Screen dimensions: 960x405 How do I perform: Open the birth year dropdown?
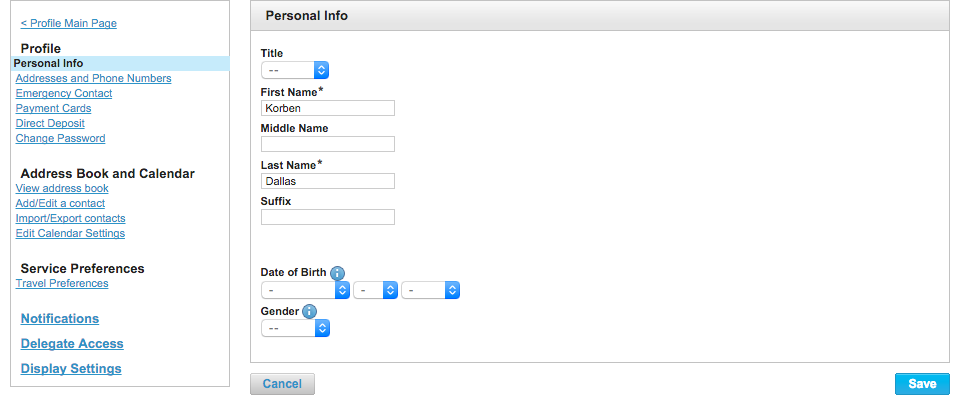tap(430, 290)
